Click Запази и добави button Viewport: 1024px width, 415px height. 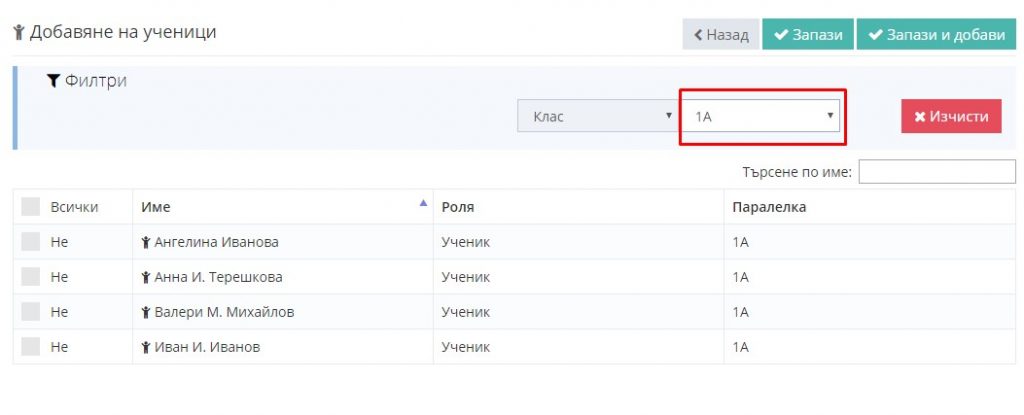point(936,35)
